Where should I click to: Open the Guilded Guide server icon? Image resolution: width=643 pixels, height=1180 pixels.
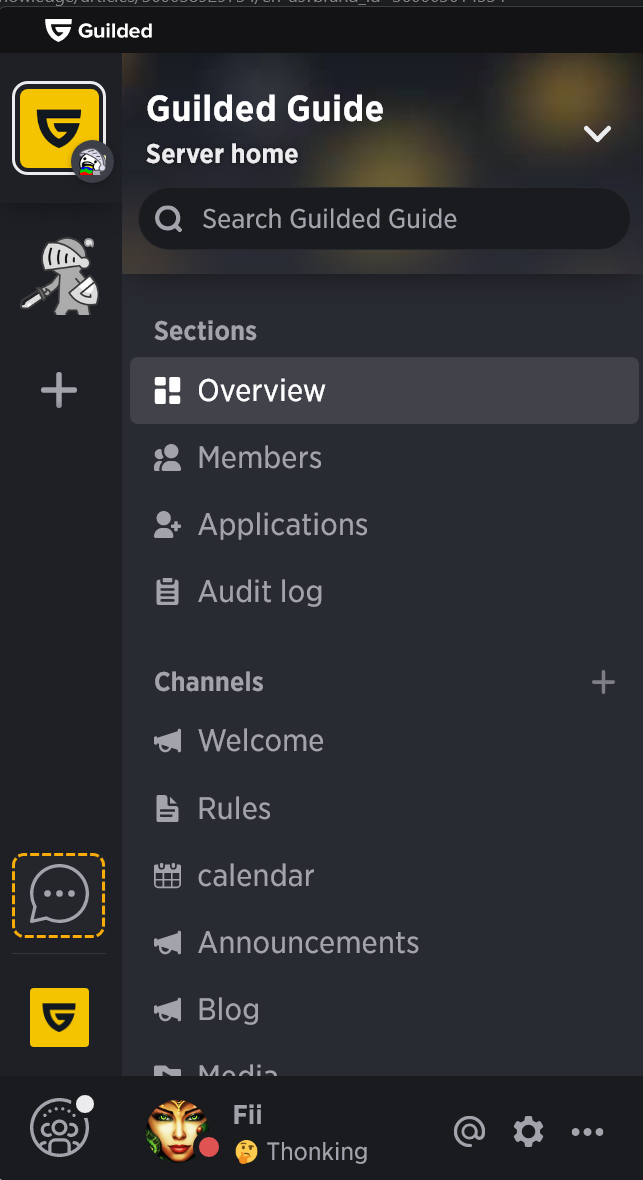[x=59, y=128]
